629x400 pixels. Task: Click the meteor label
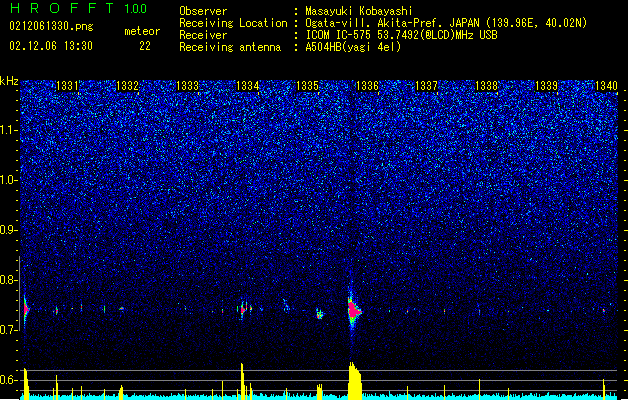click(x=142, y=31)
